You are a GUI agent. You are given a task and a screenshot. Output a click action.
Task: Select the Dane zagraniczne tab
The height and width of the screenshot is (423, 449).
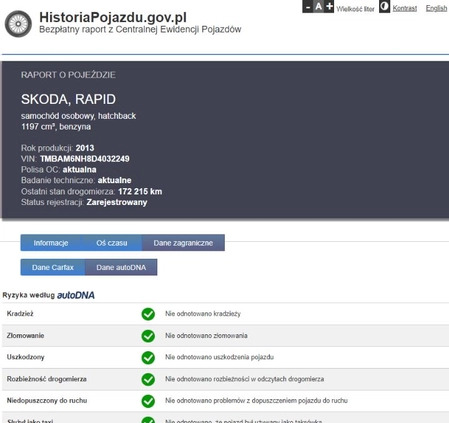[183, 243]
